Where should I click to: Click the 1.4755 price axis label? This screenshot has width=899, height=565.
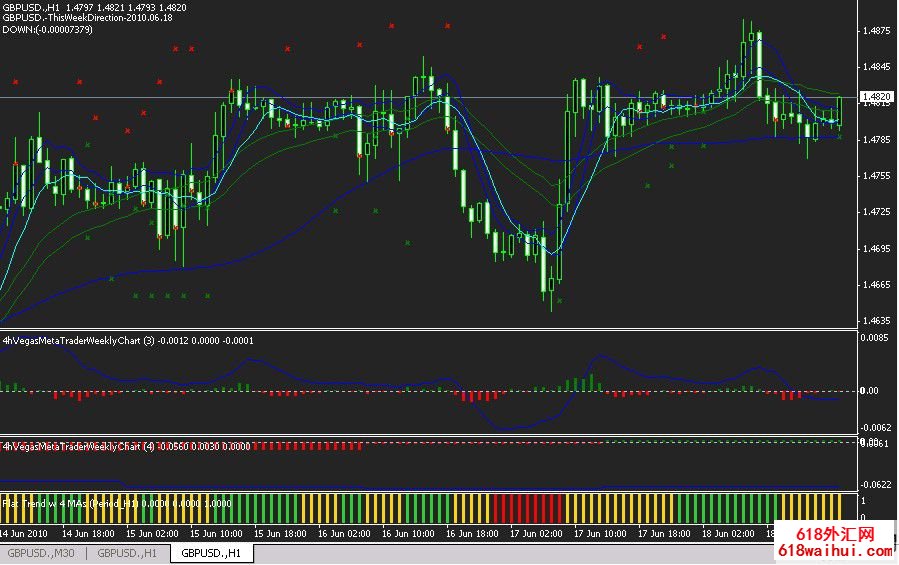pos(877,176)
